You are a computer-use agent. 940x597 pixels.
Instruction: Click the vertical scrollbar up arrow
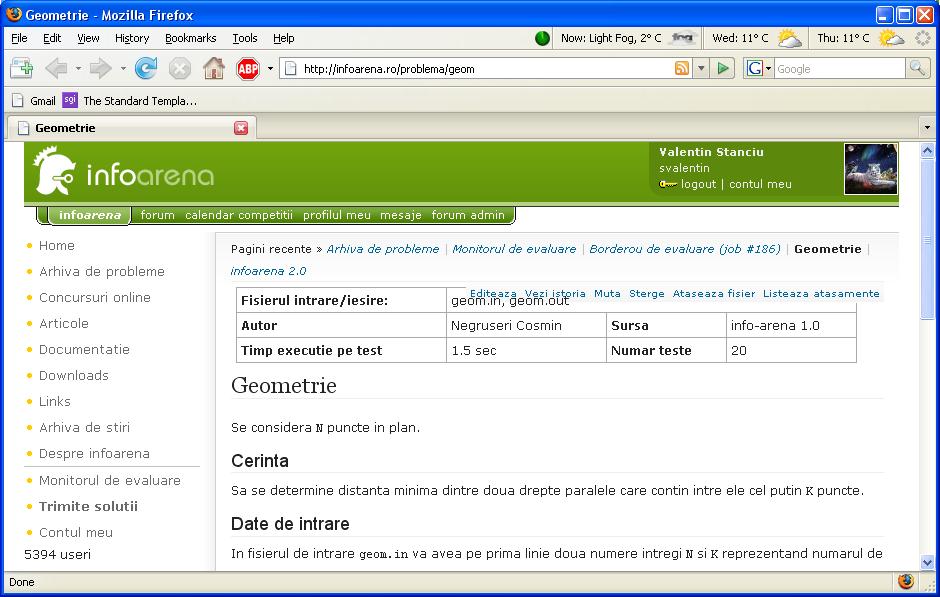927,150
